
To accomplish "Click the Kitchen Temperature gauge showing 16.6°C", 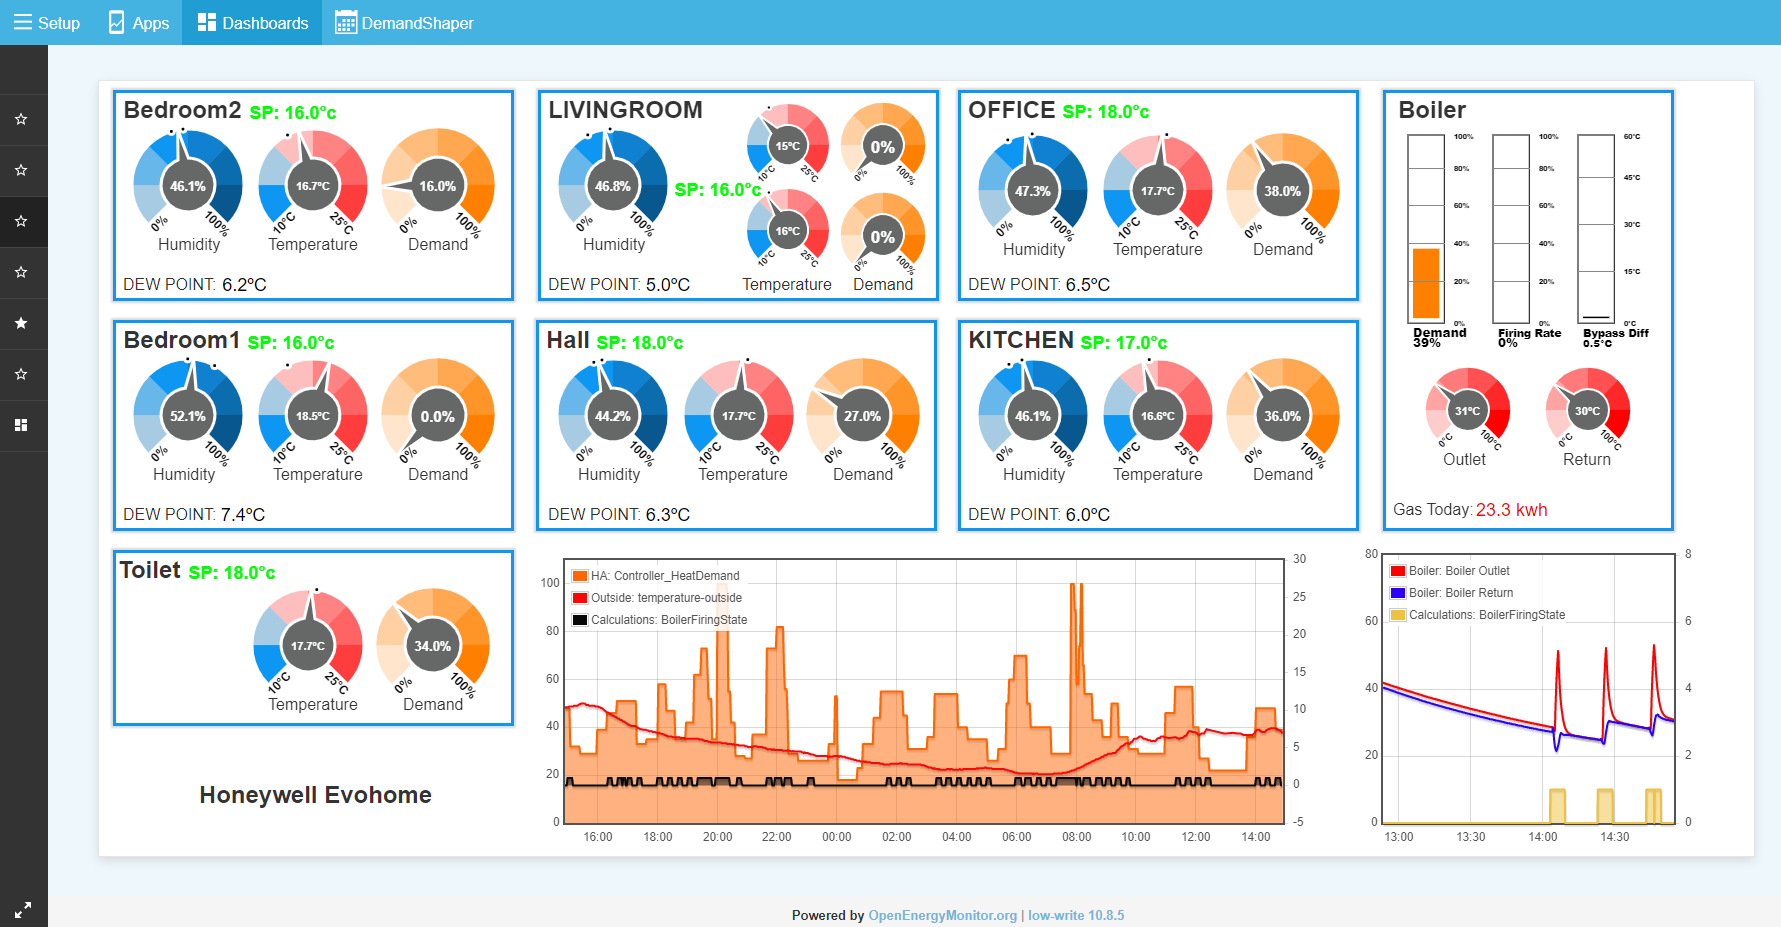I will pos(1158,416).
